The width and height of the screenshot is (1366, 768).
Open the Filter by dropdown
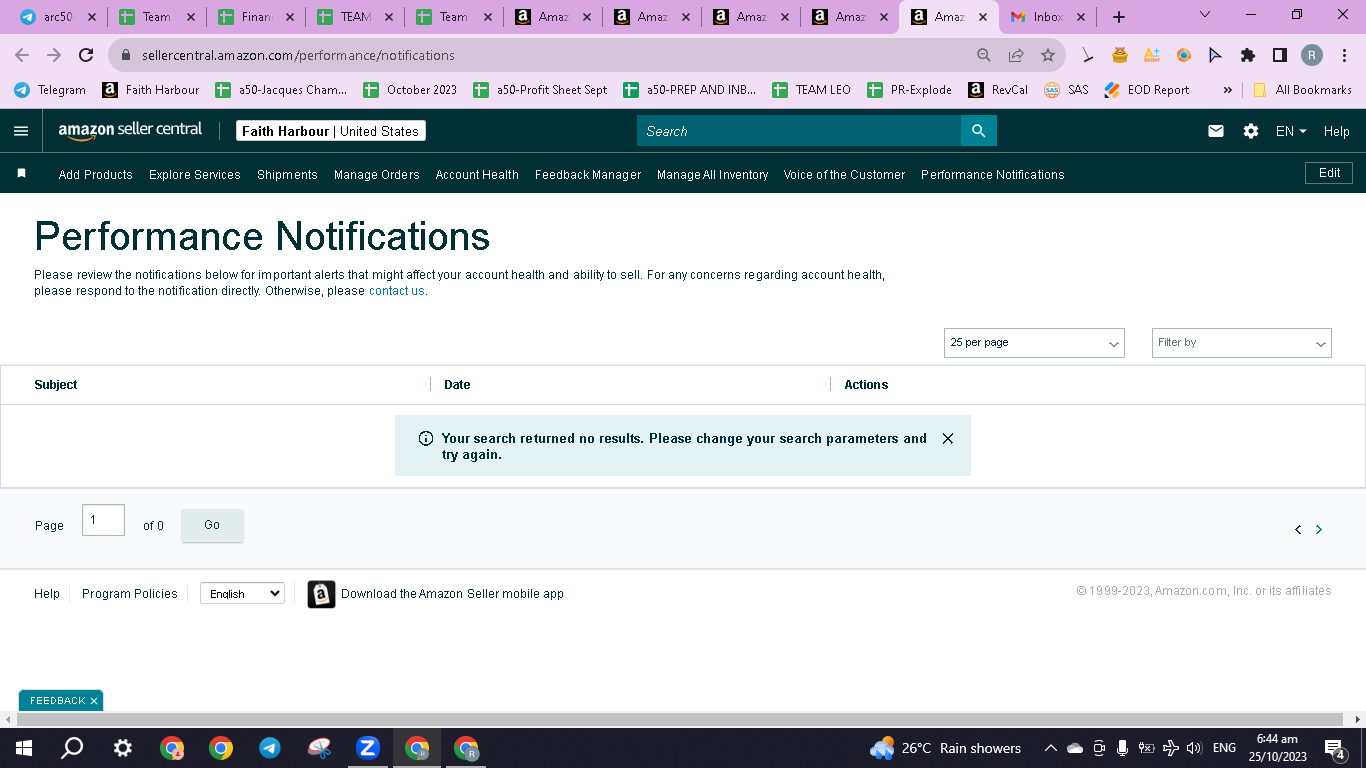(x=1242, y=343)
